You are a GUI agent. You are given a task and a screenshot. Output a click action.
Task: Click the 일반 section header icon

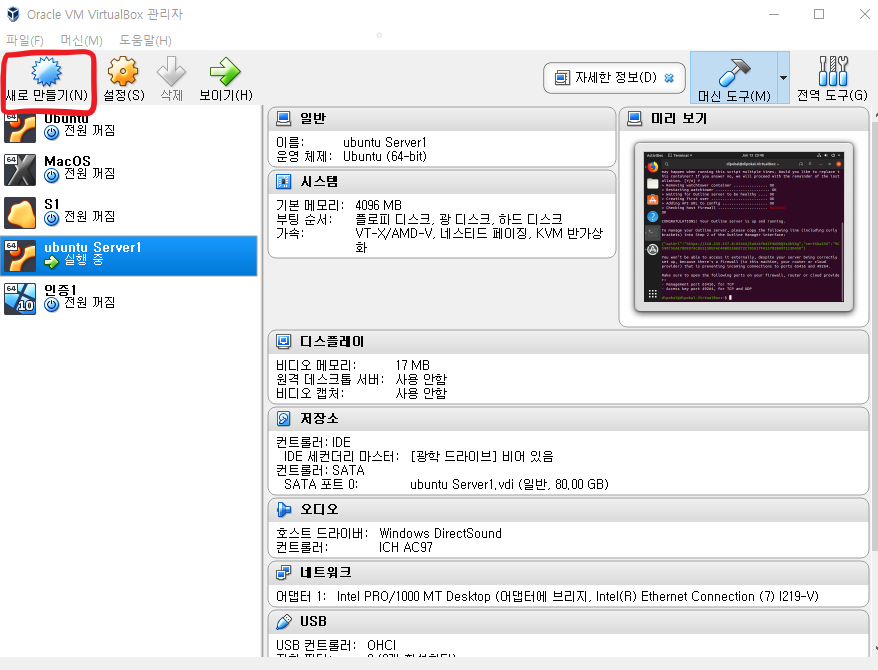click(284, 119)
